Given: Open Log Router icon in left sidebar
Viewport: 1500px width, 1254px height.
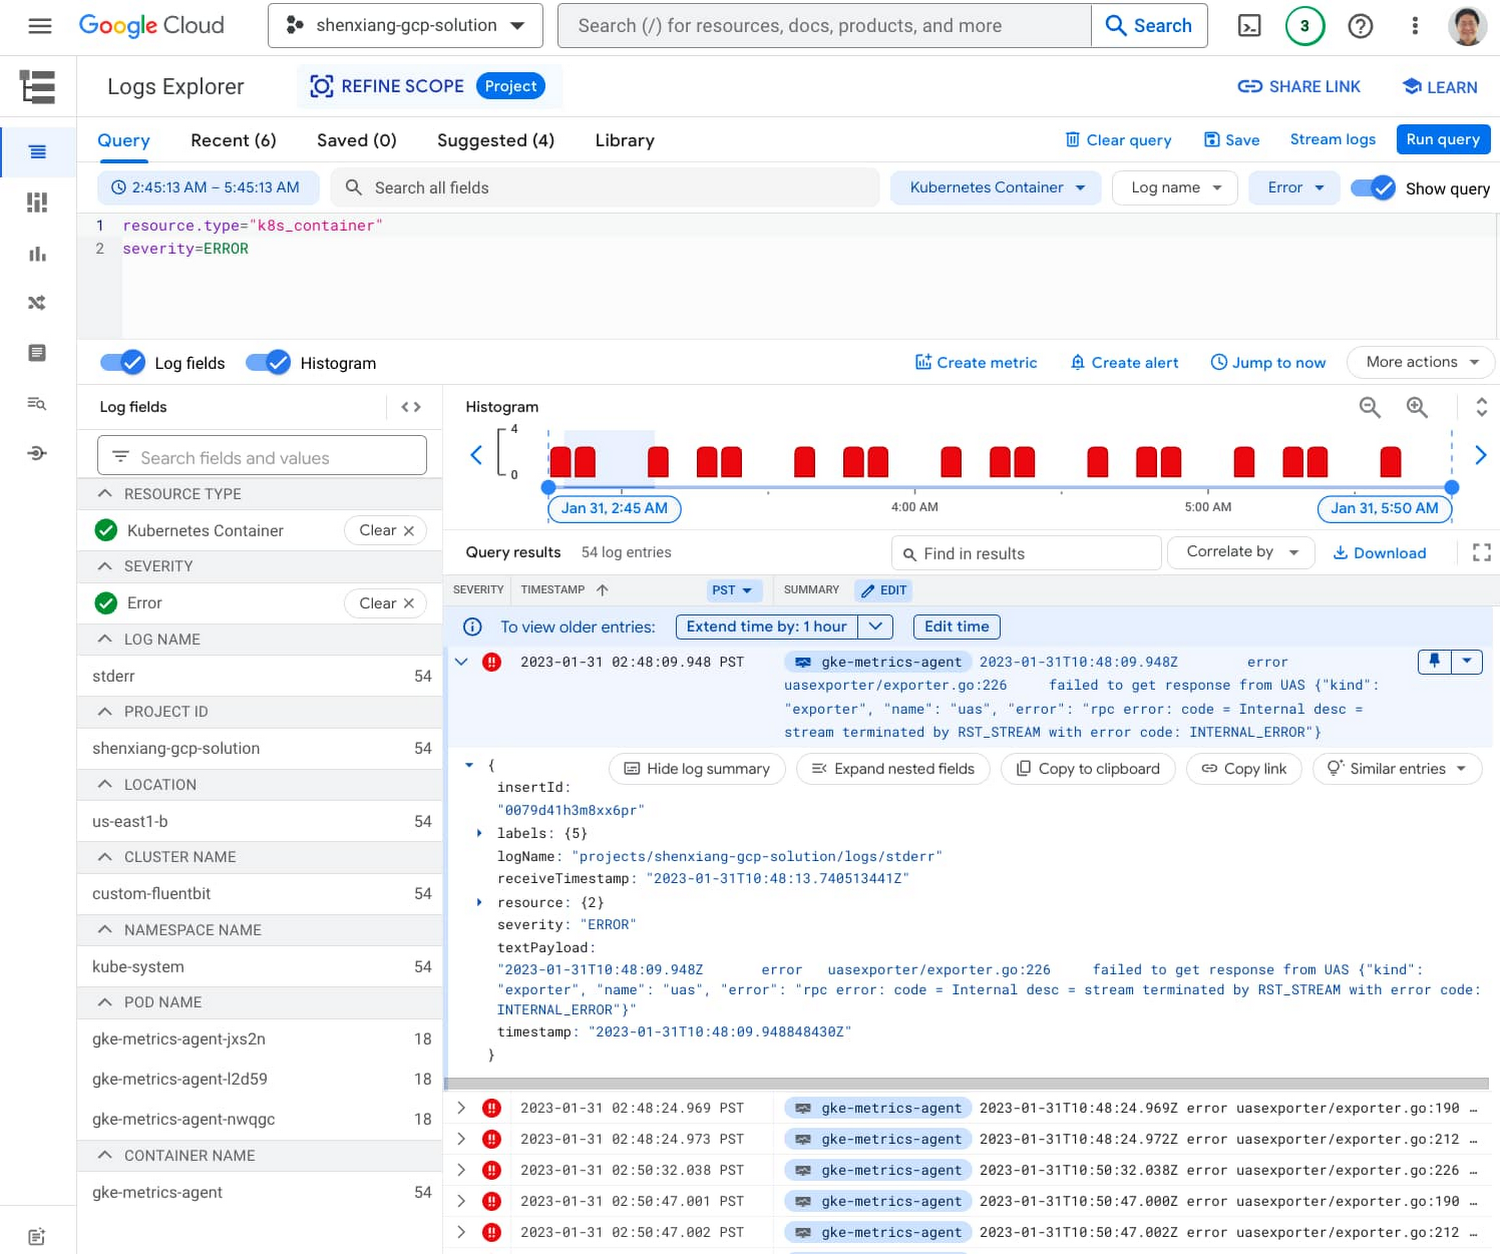Looking at the screenshot, I should coord(38,303).
